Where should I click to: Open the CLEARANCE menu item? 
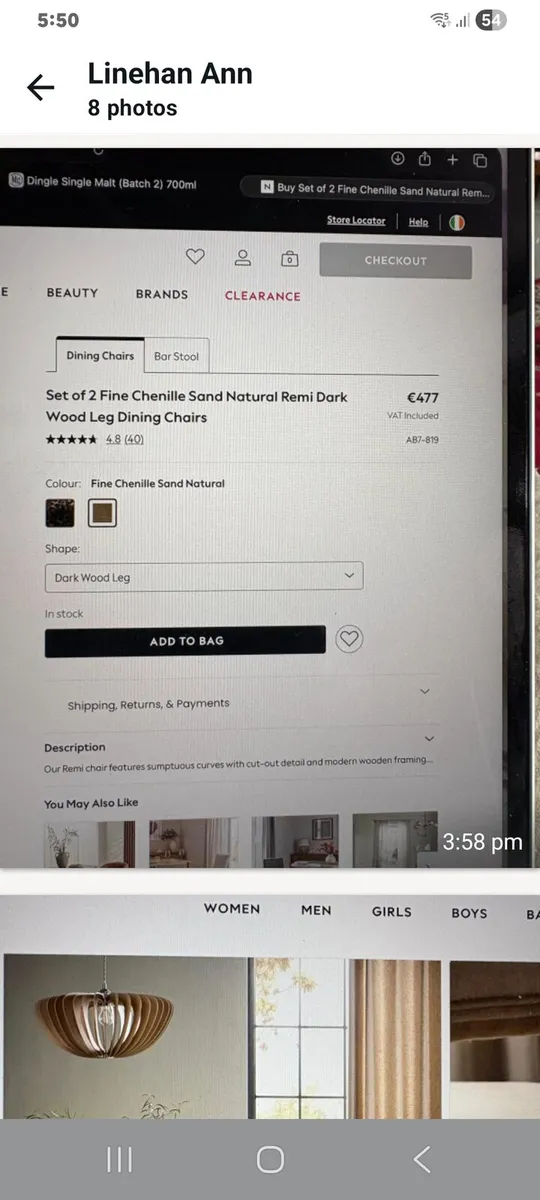coord(262,296)
